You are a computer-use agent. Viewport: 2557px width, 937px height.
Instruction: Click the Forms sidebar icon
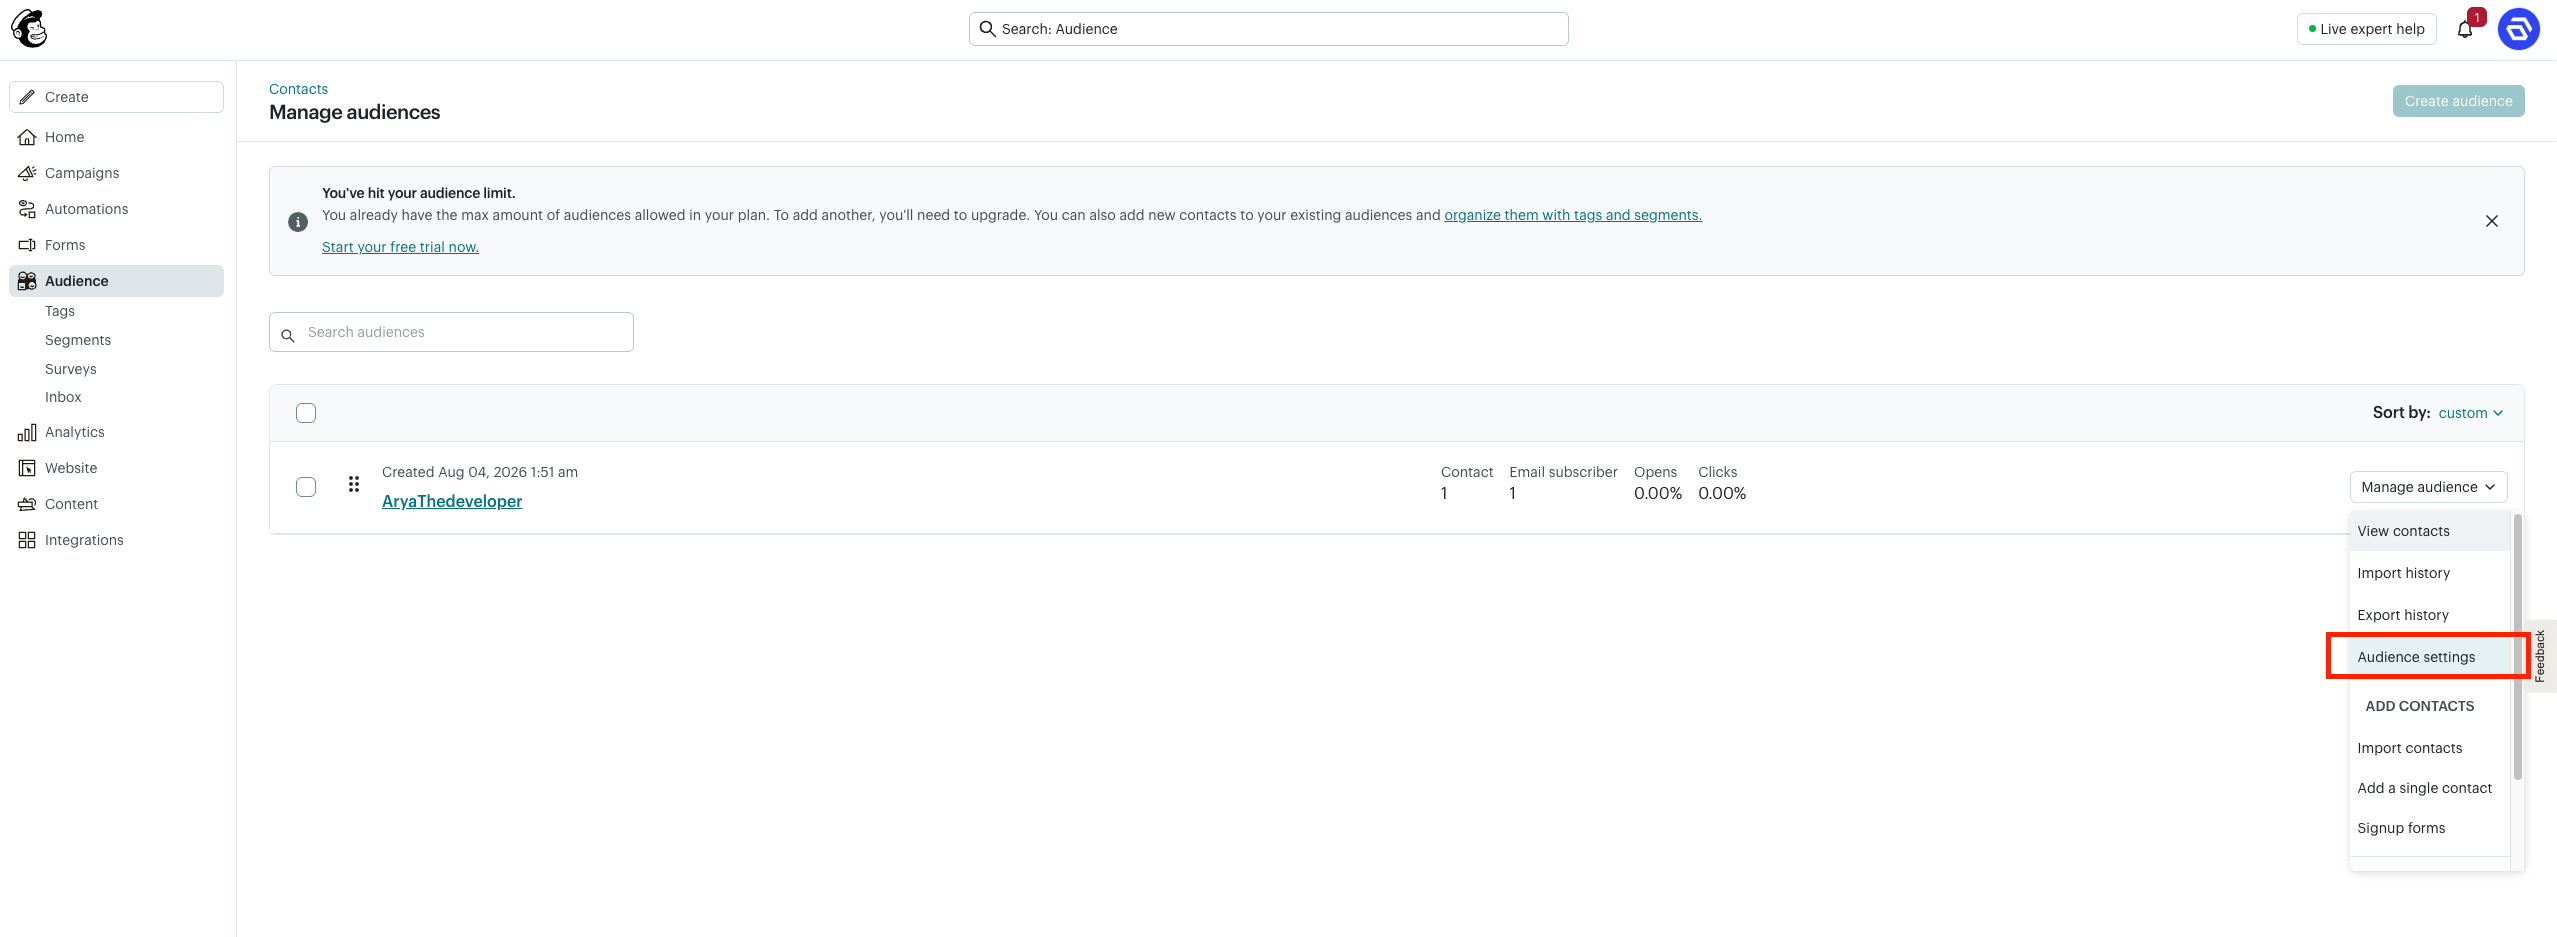pos(27,245)
